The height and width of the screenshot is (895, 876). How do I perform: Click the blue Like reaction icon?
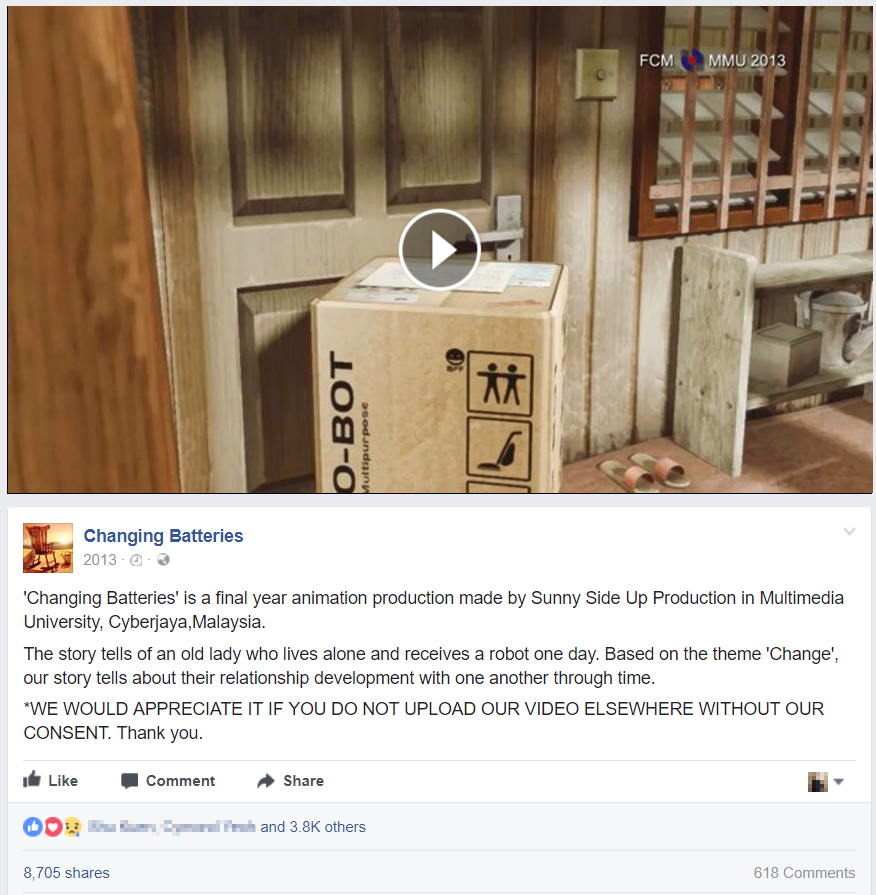tap(33, 827)
